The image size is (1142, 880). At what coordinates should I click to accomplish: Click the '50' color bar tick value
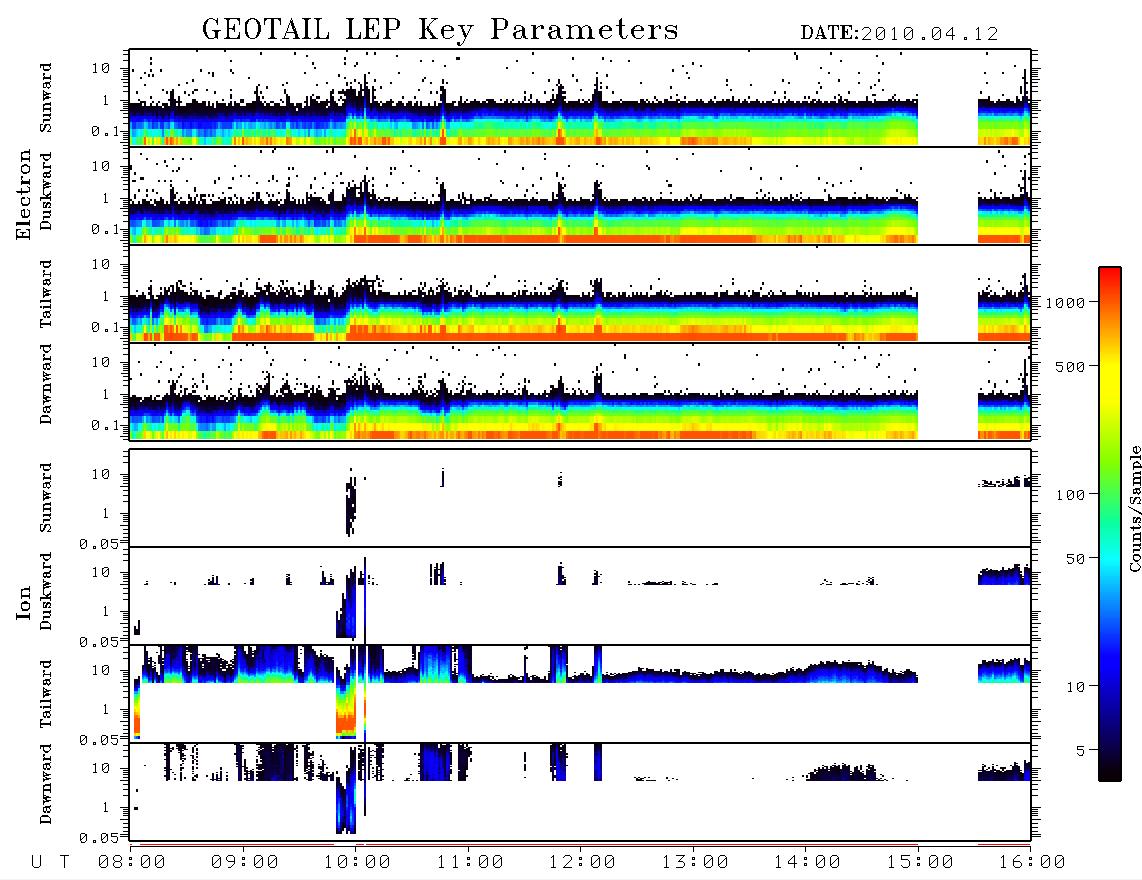click(1076, 559)
